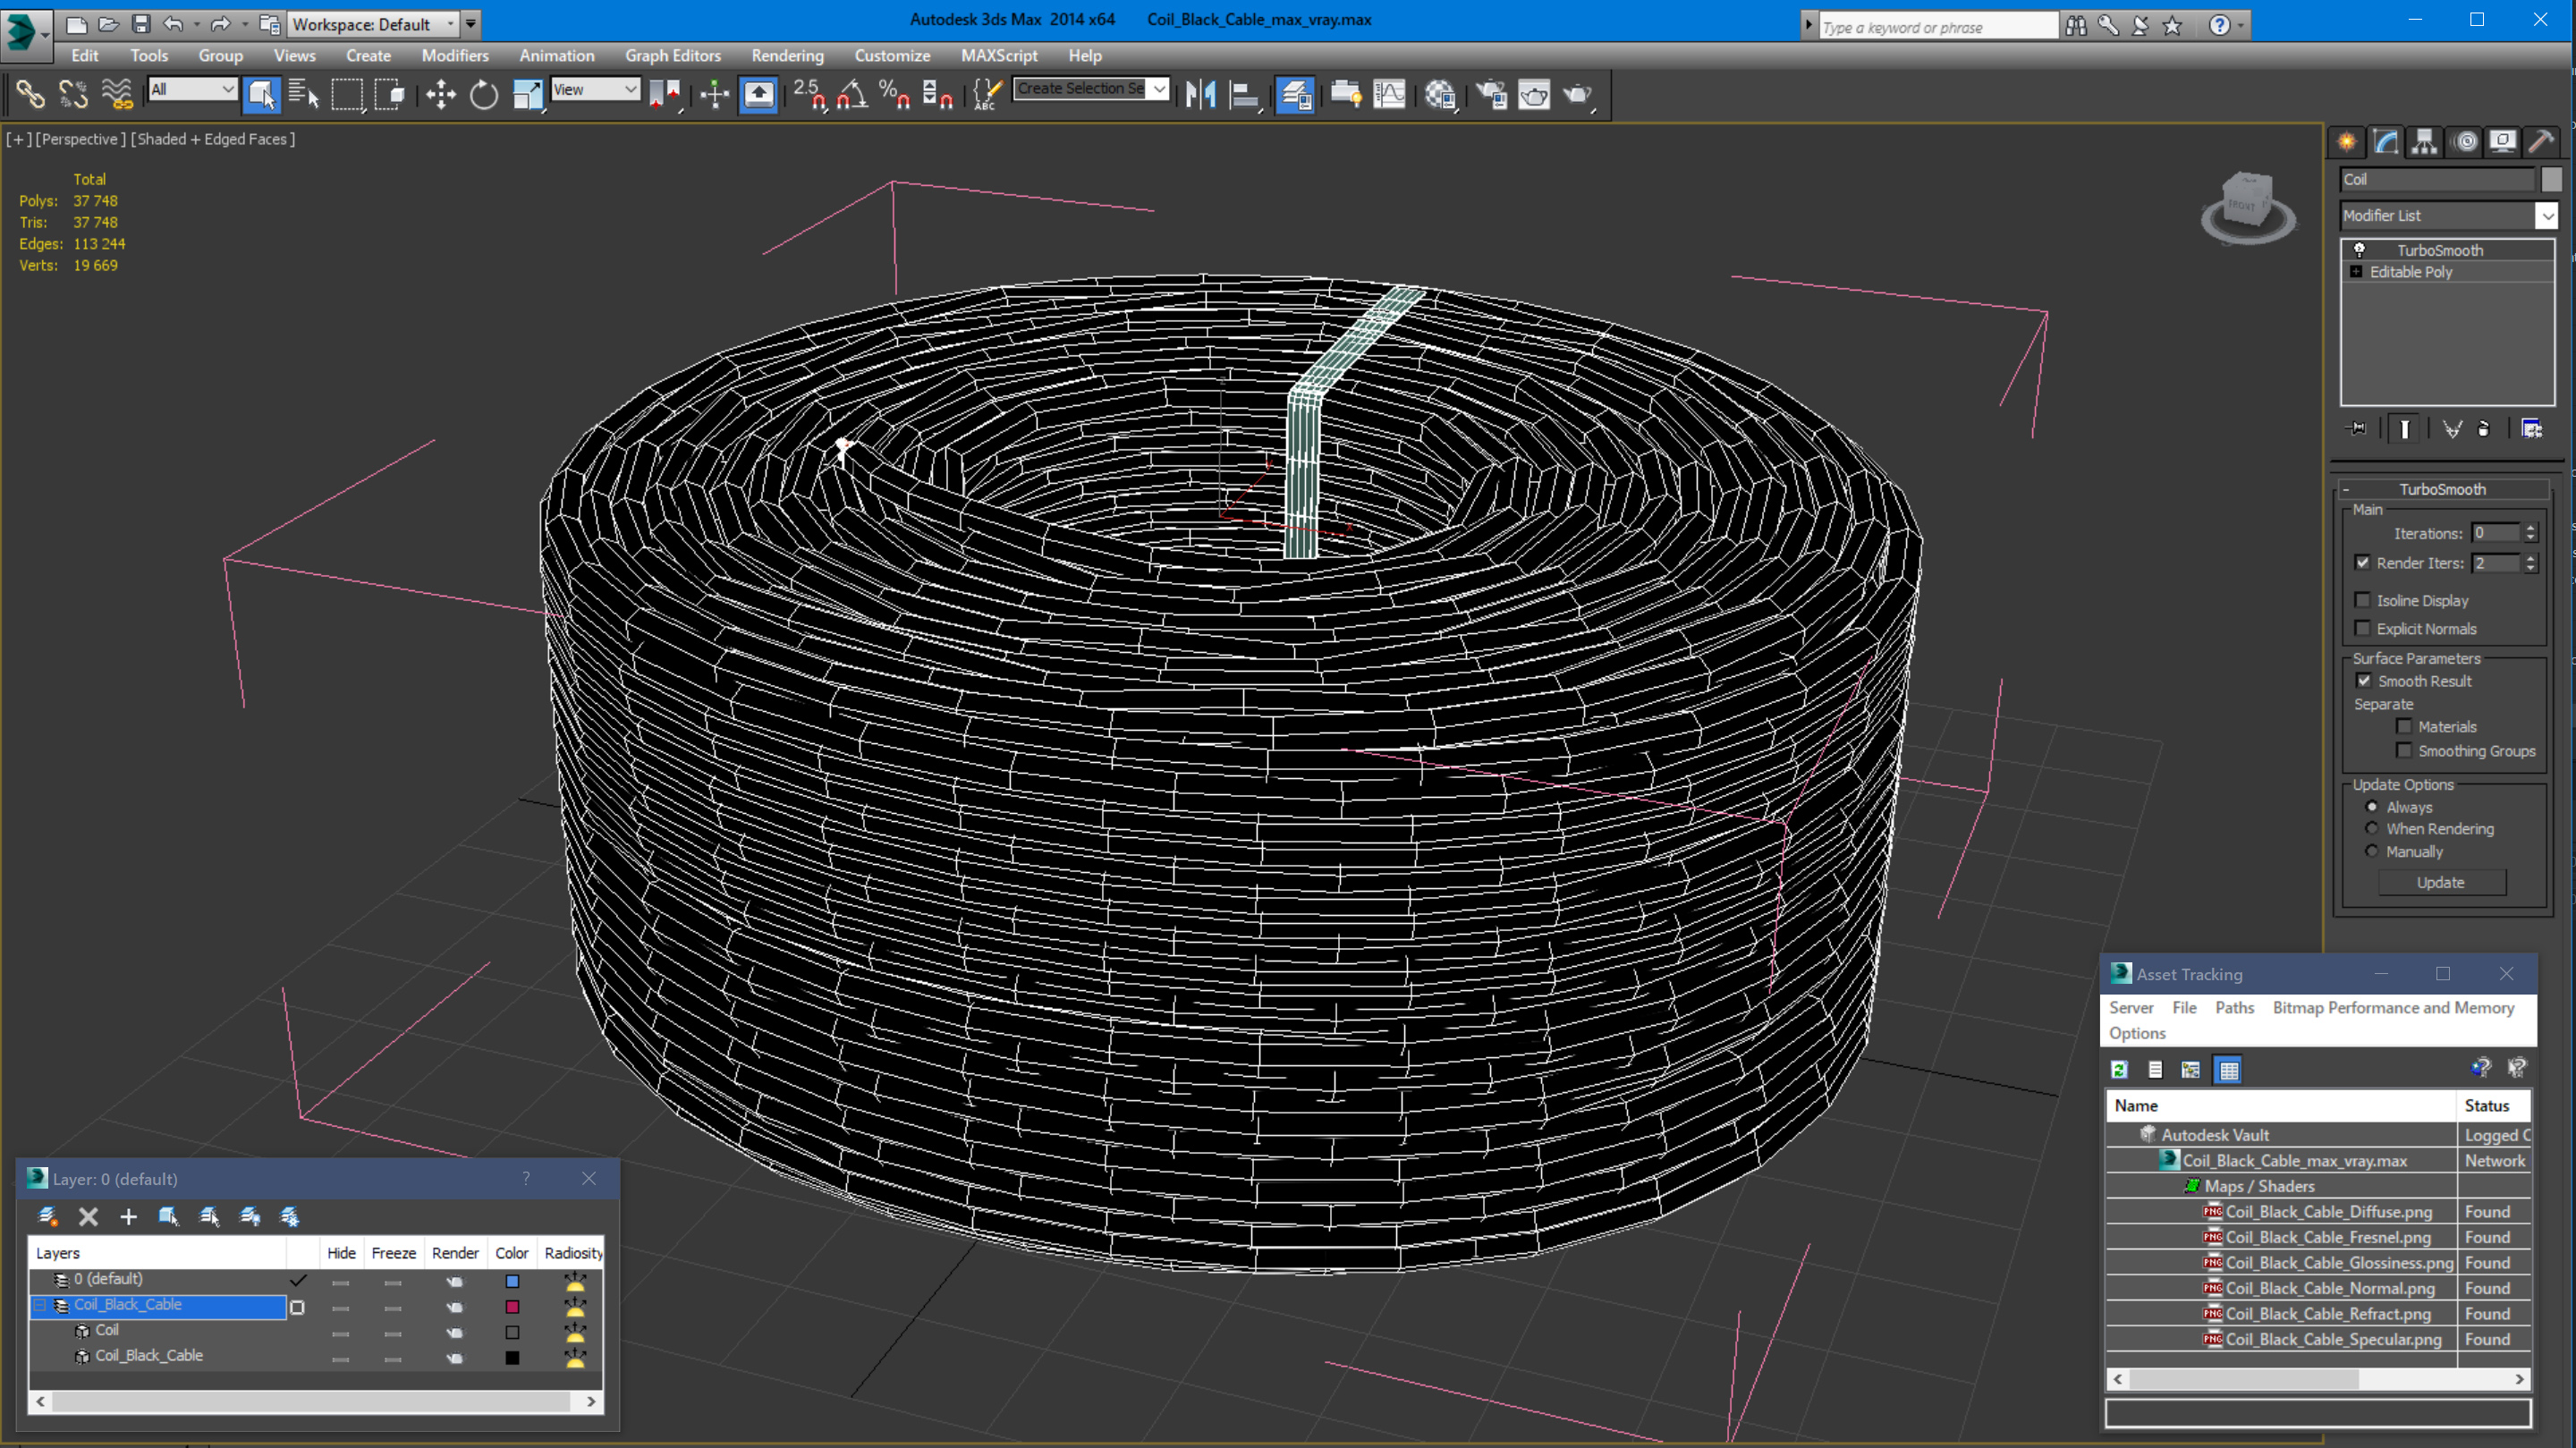Switch to the Utilities command panel

(2541, 142)
